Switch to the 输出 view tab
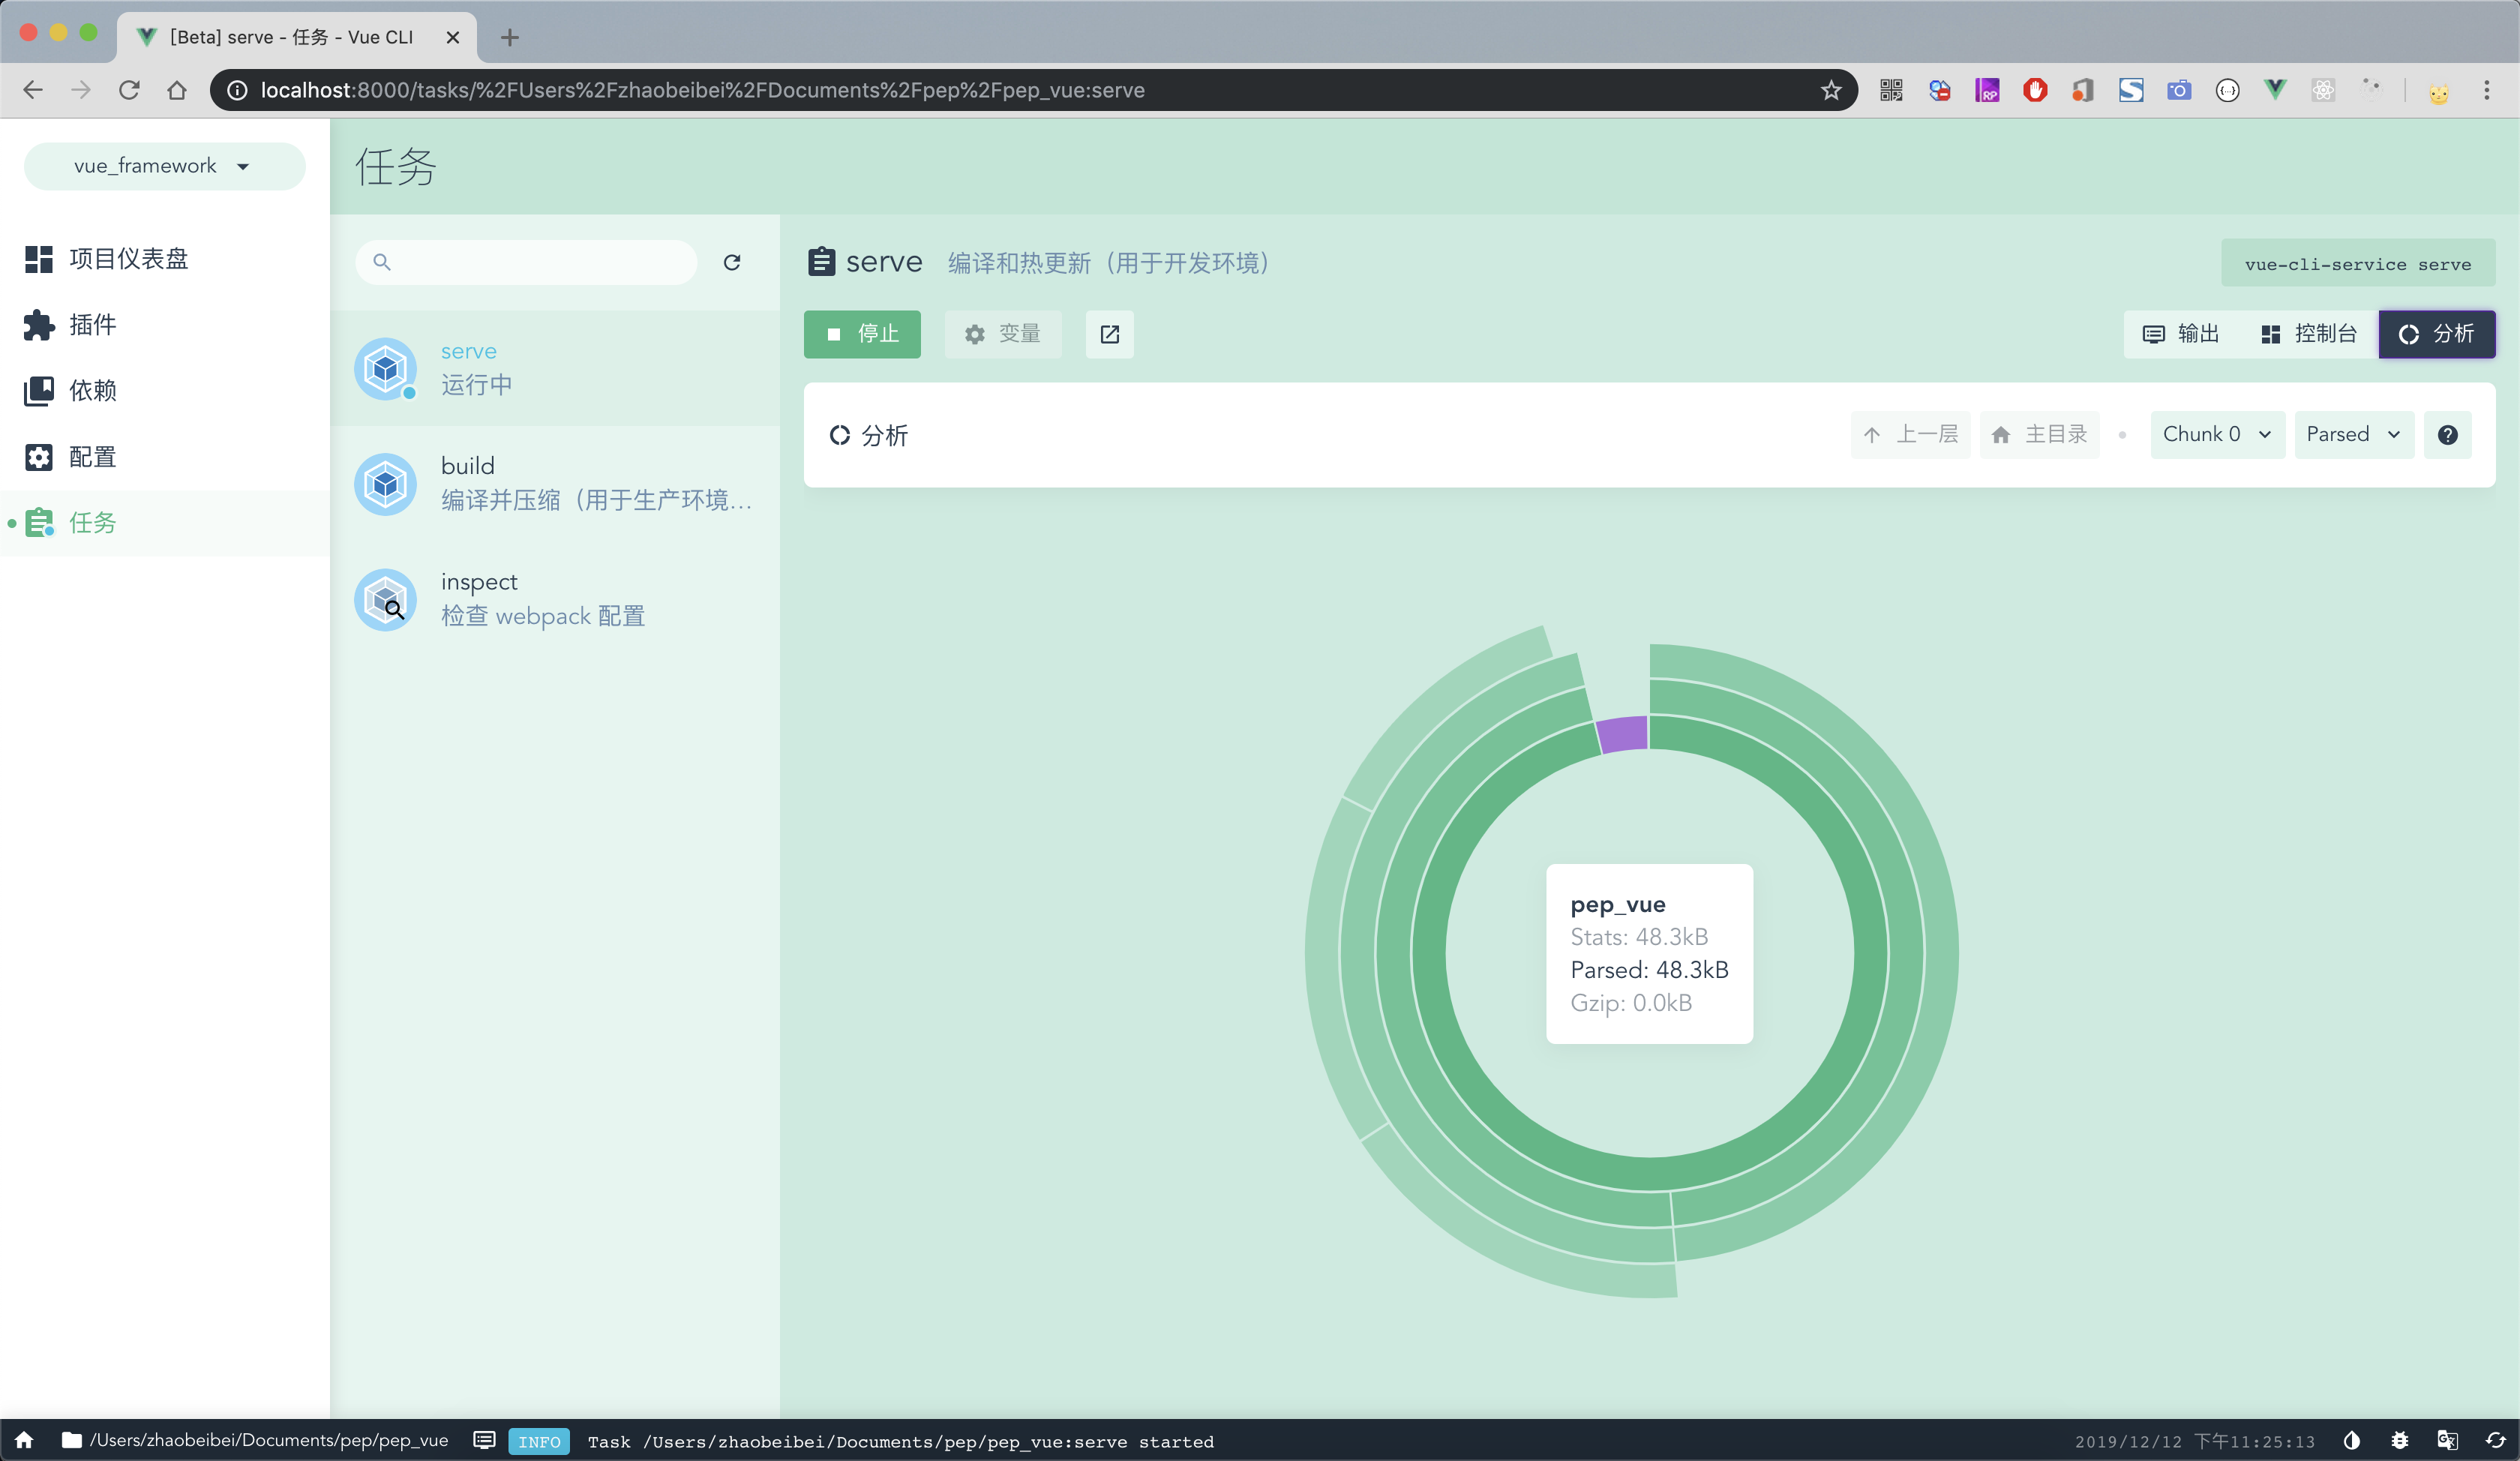Viewport: 2520px width, 1461px height. 2181,334
